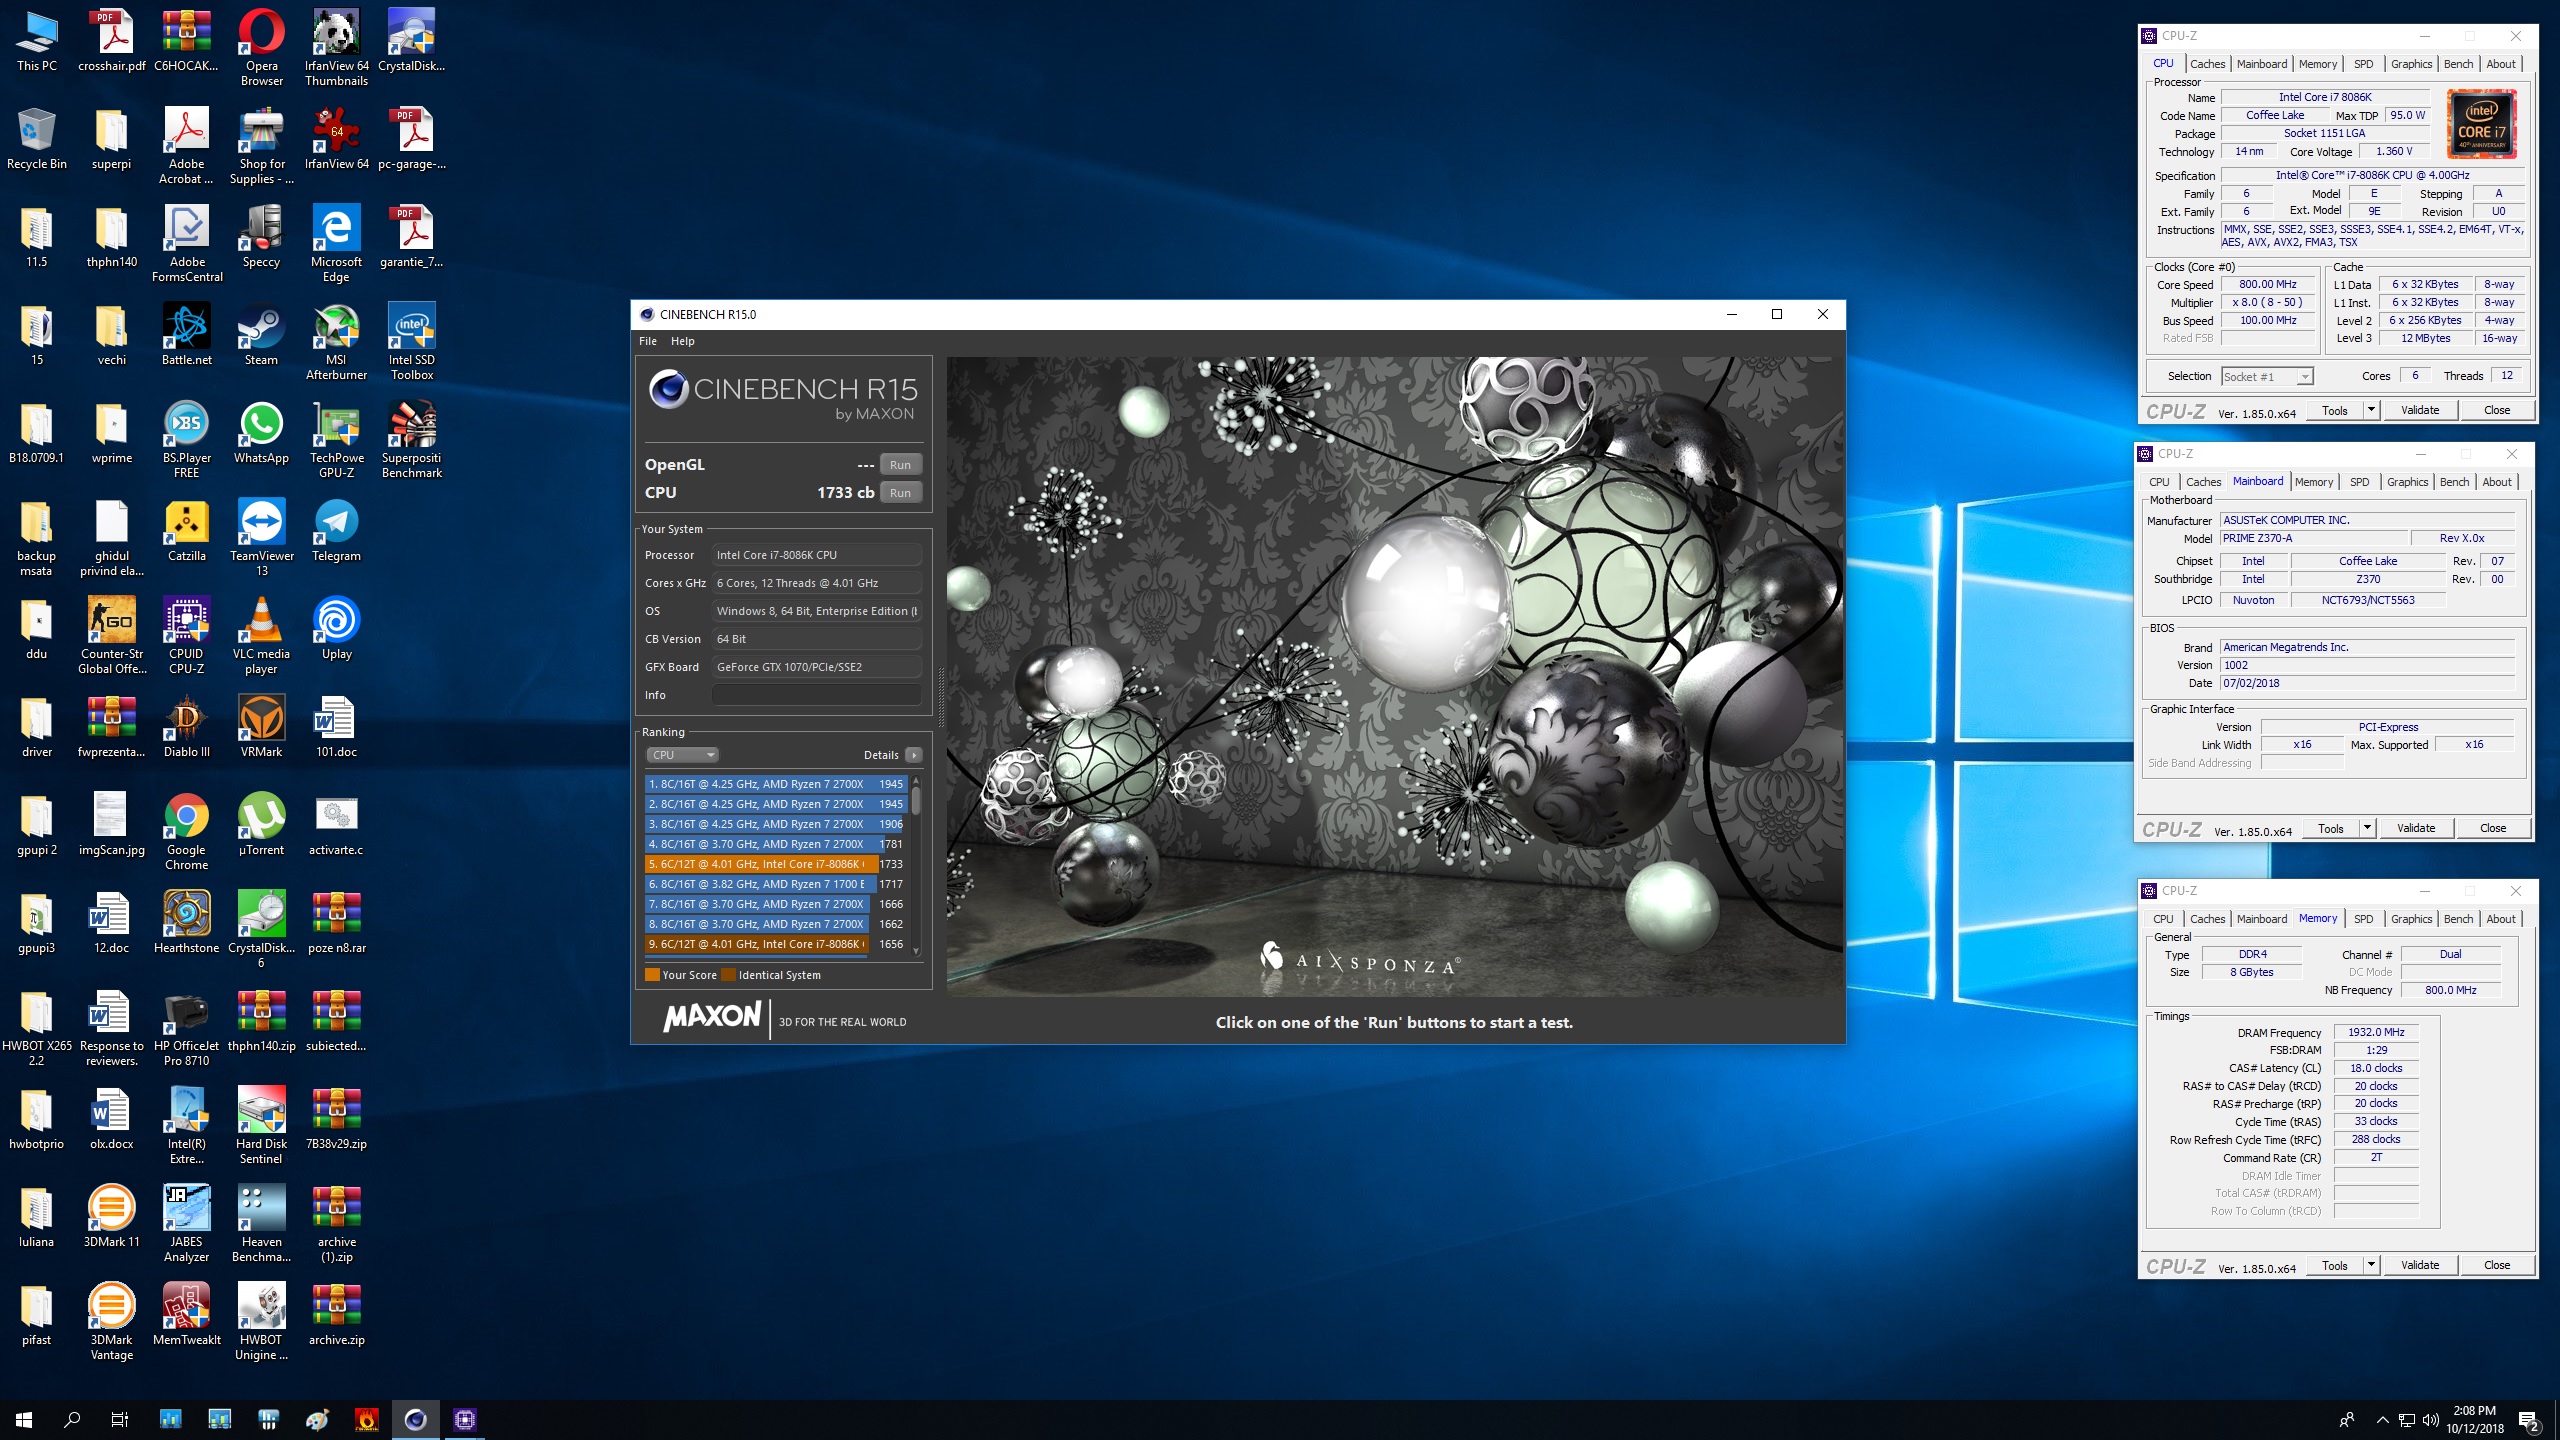Switch to About tab in Memory CPU-Z
The width and height of the screenshot is (2560, 1440).
(2500, 919)
